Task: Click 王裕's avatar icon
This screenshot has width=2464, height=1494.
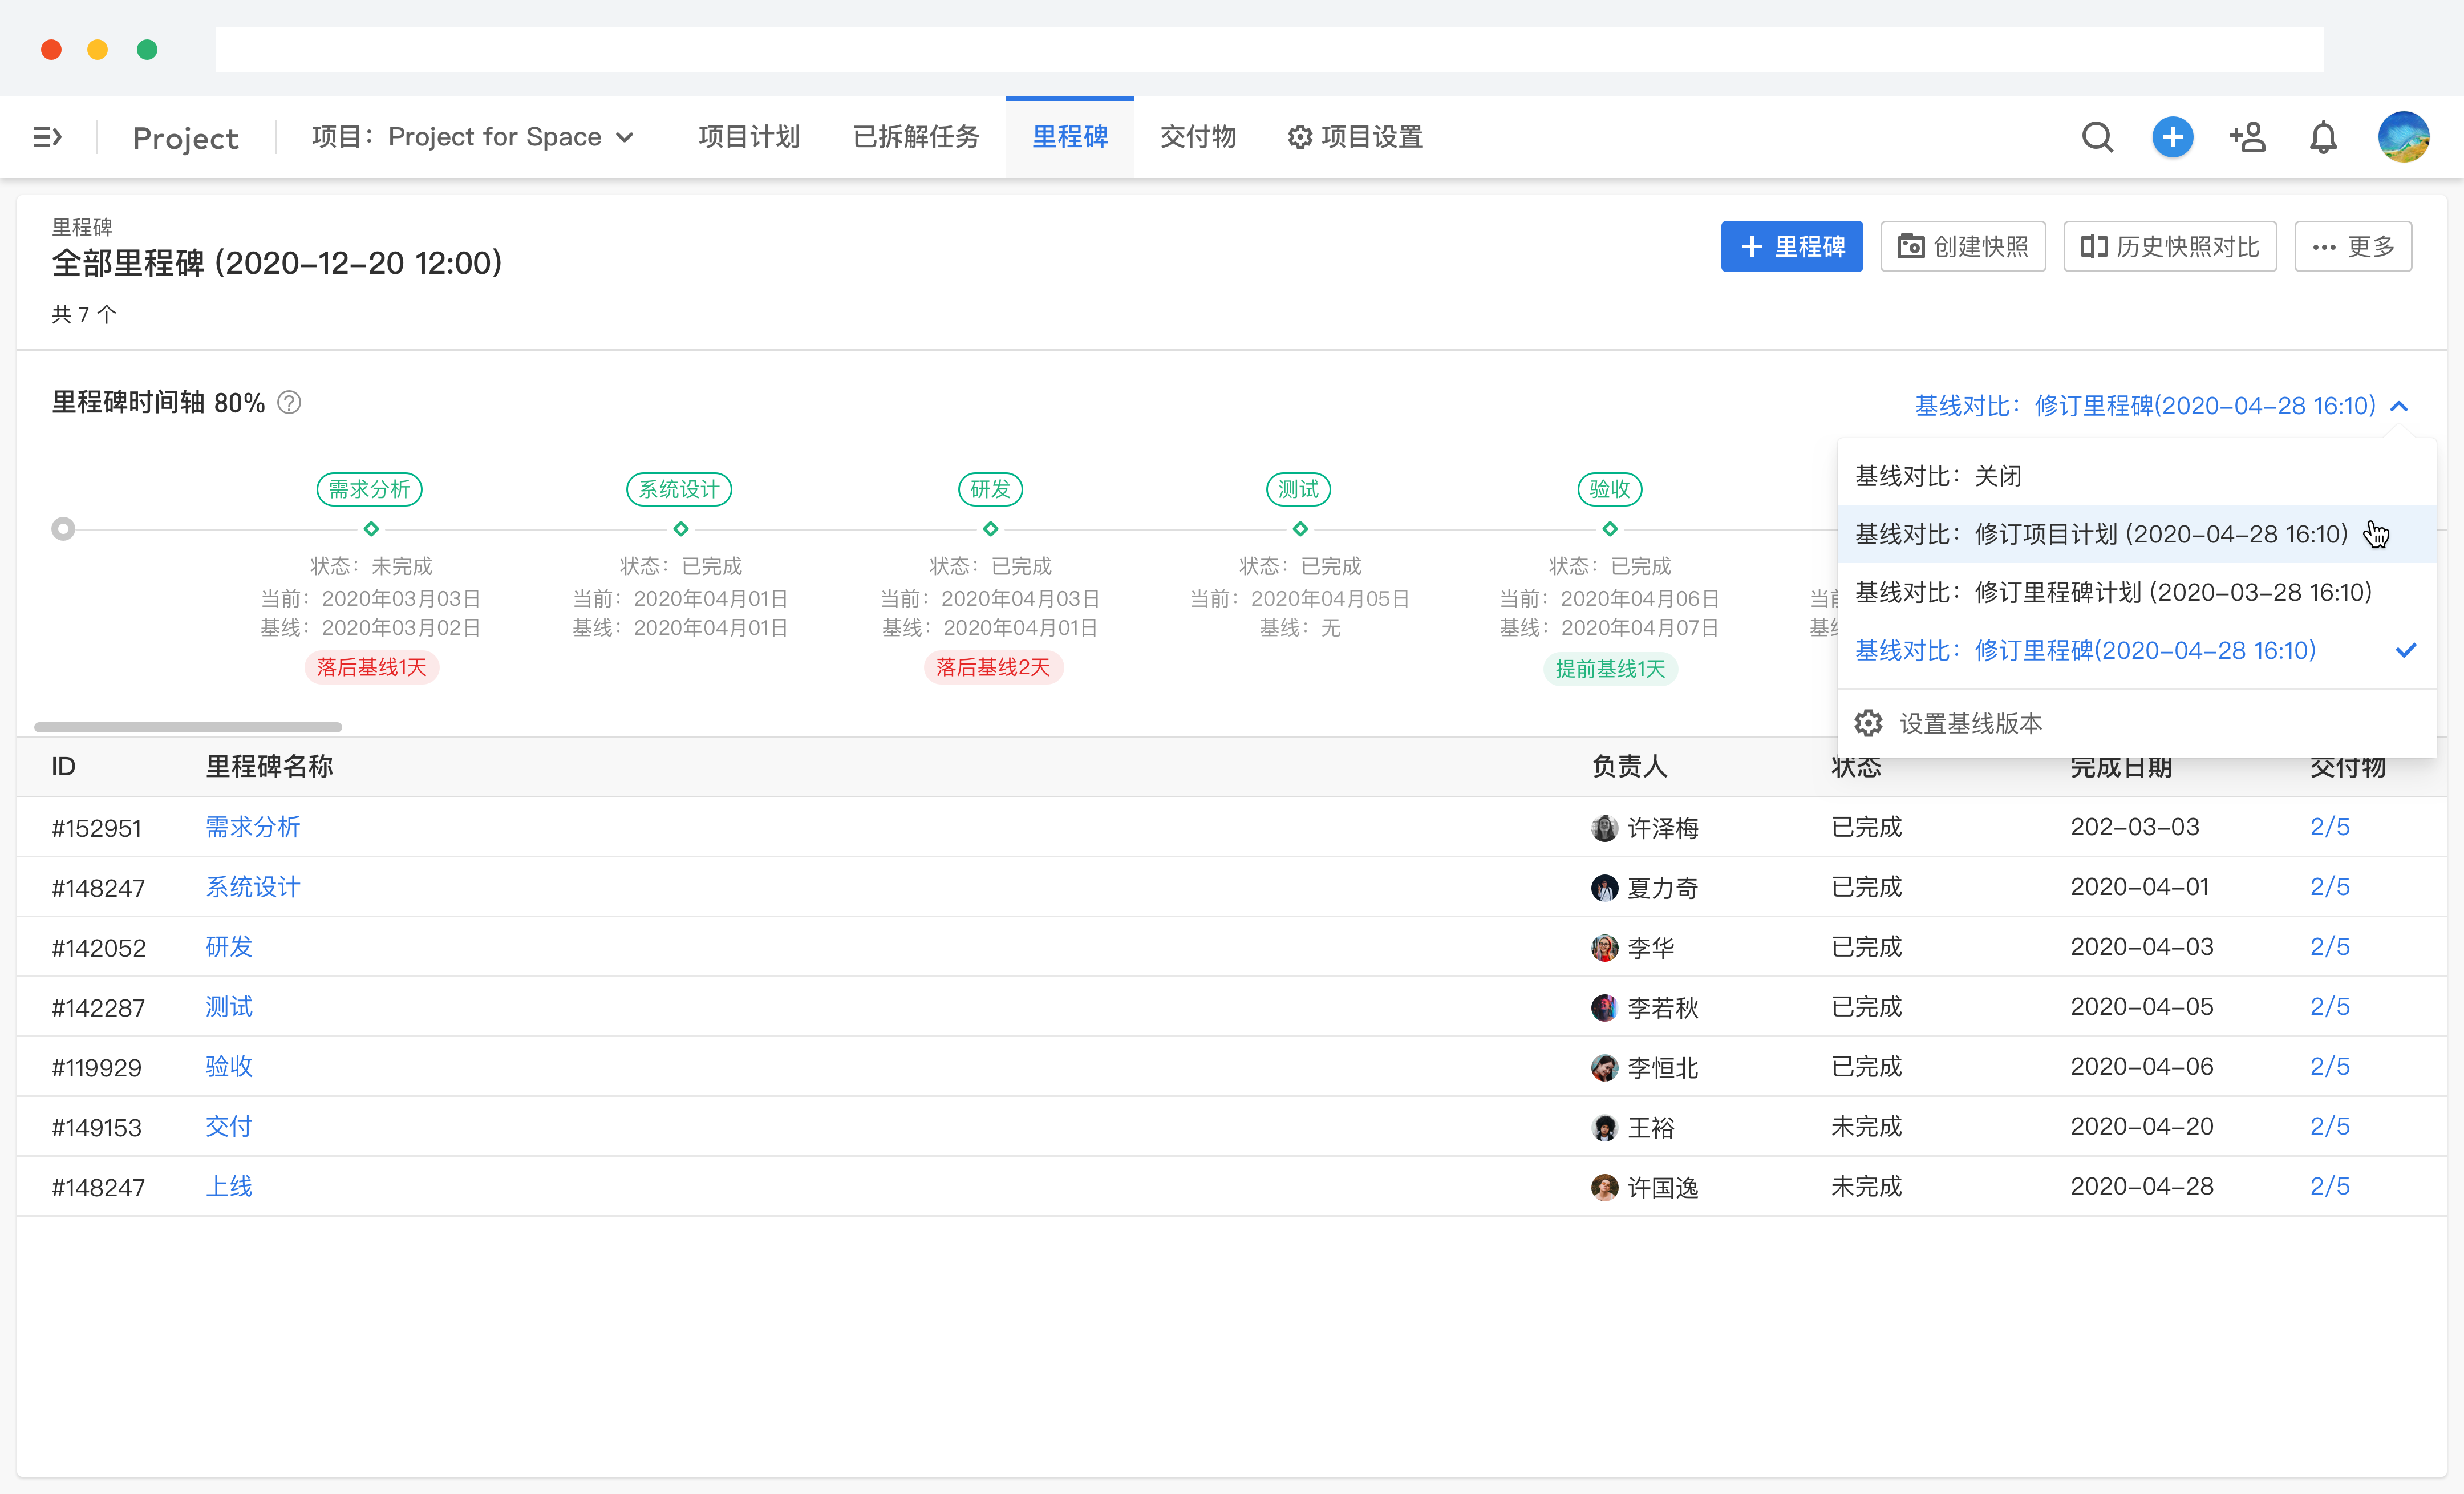Action: click(x=1604, y=1128)
